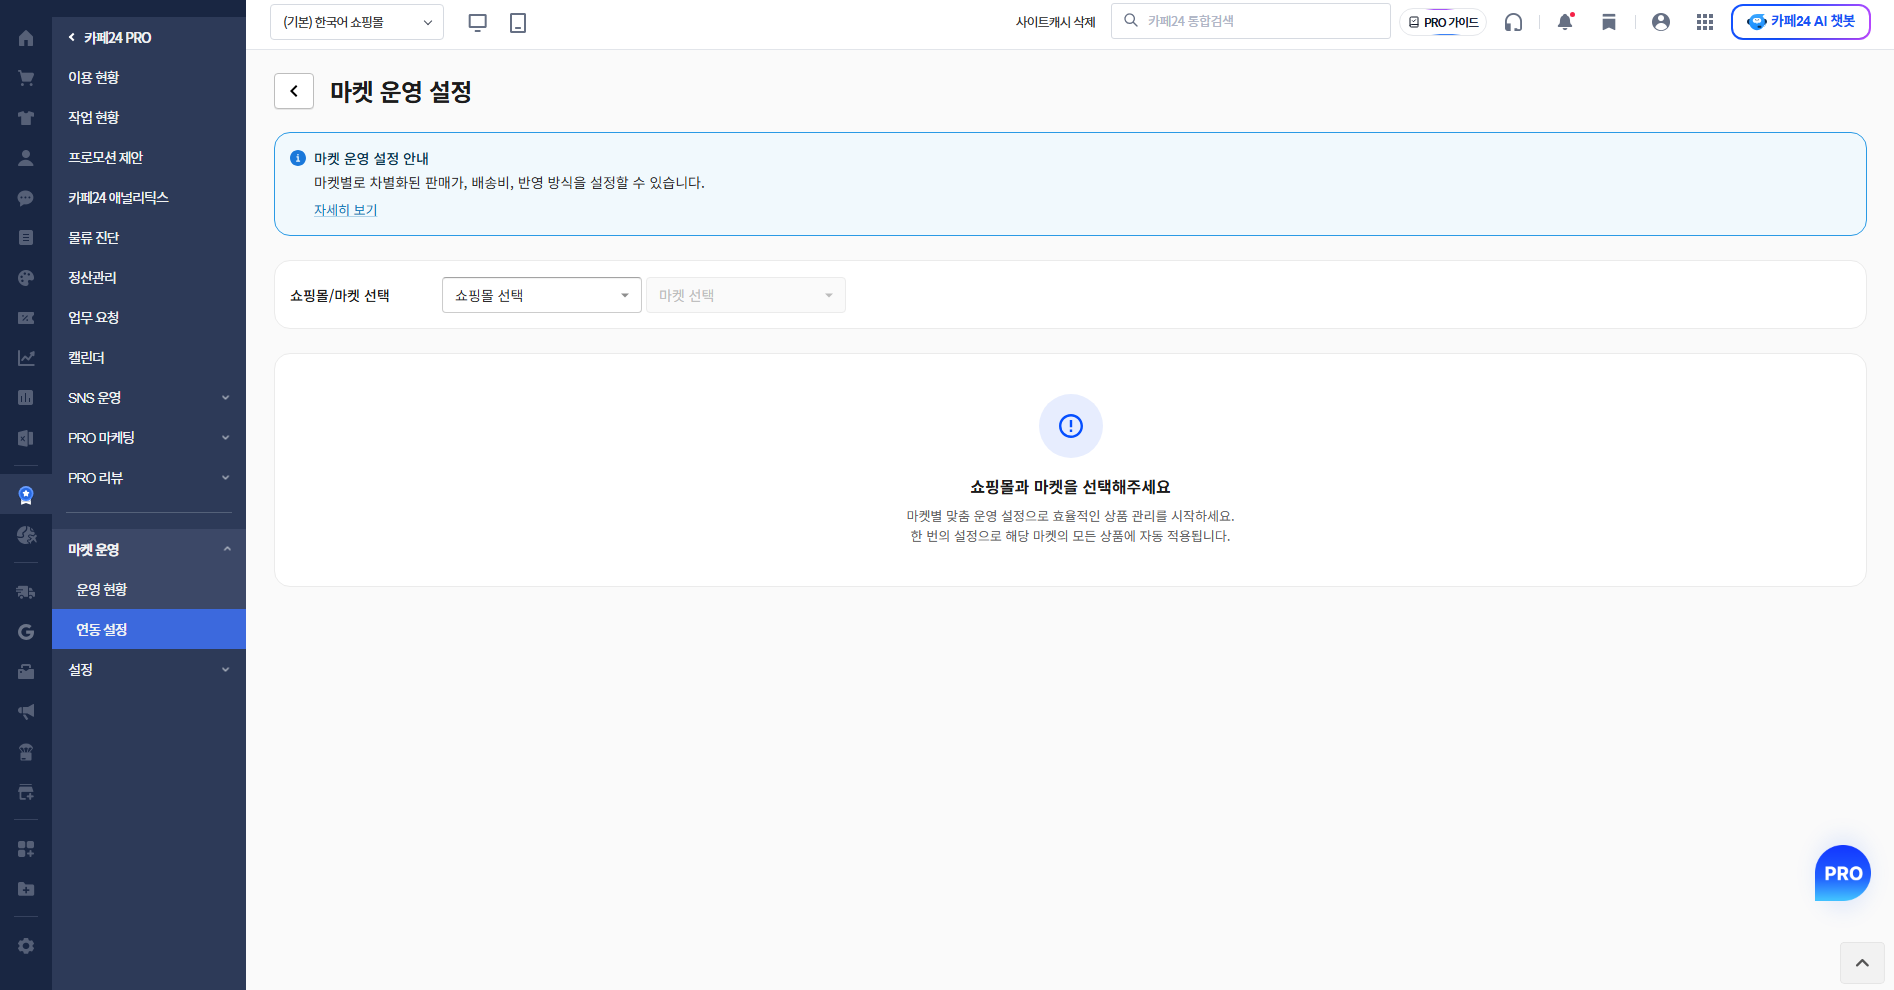The height and width of the screenshot is (990, 1894).
Task: Select 운영 현황 in sidebar
Action: coord(149,589)
